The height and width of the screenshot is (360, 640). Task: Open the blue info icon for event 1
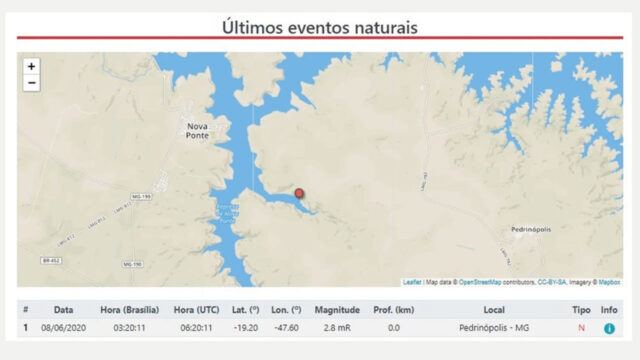point(609,328)
